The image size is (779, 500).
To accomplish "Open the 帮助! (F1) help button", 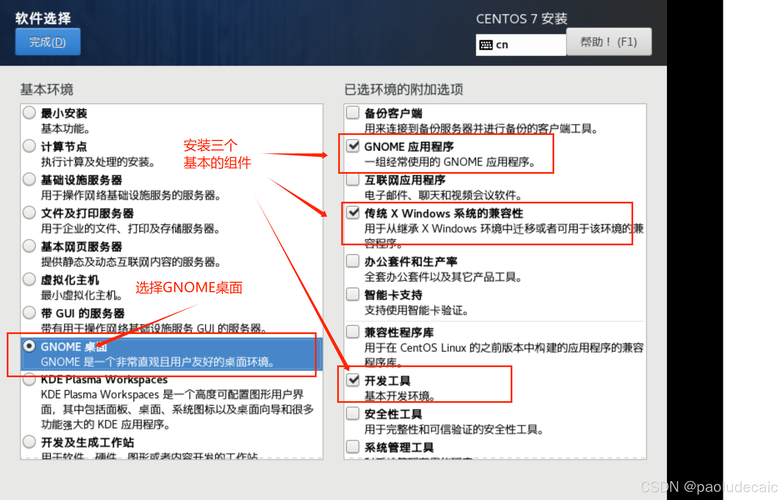I will click(x=609, y=42).
